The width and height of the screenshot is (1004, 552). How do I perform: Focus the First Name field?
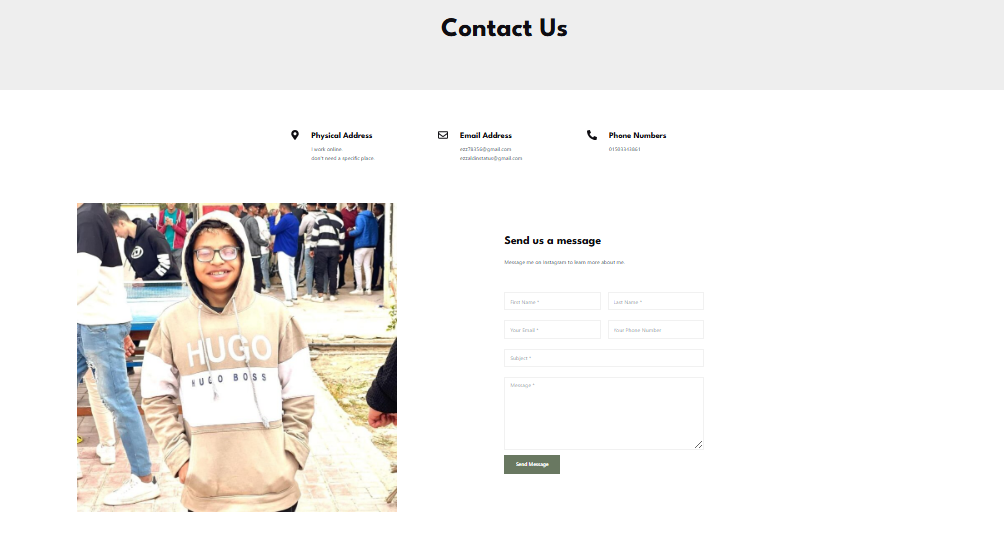point(552,302)
